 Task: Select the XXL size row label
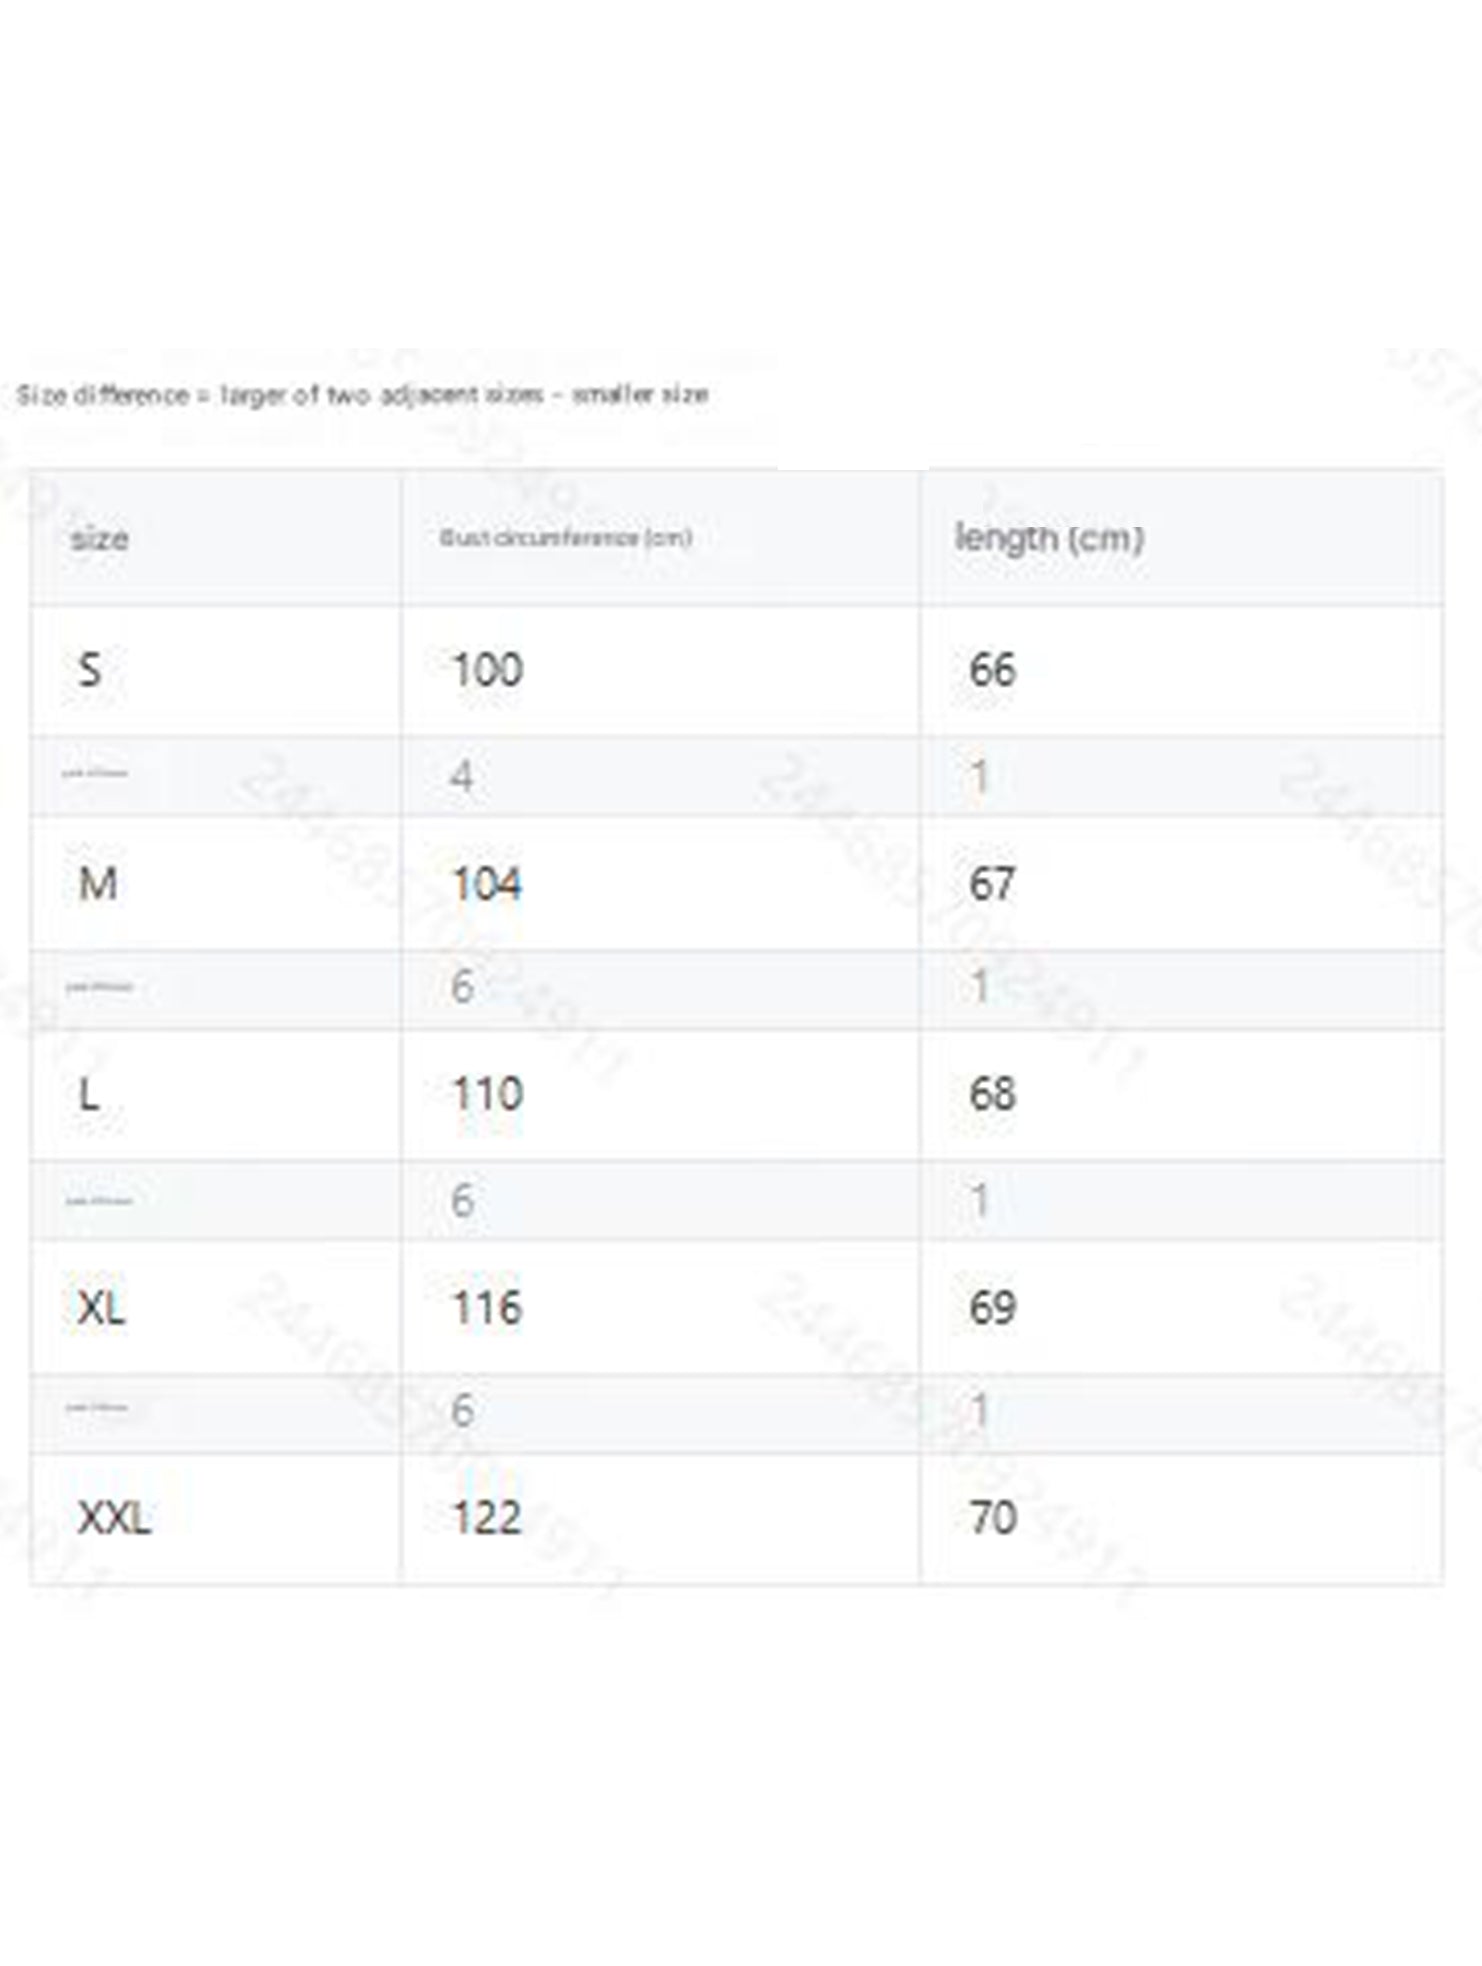[x=114, y=1518]
